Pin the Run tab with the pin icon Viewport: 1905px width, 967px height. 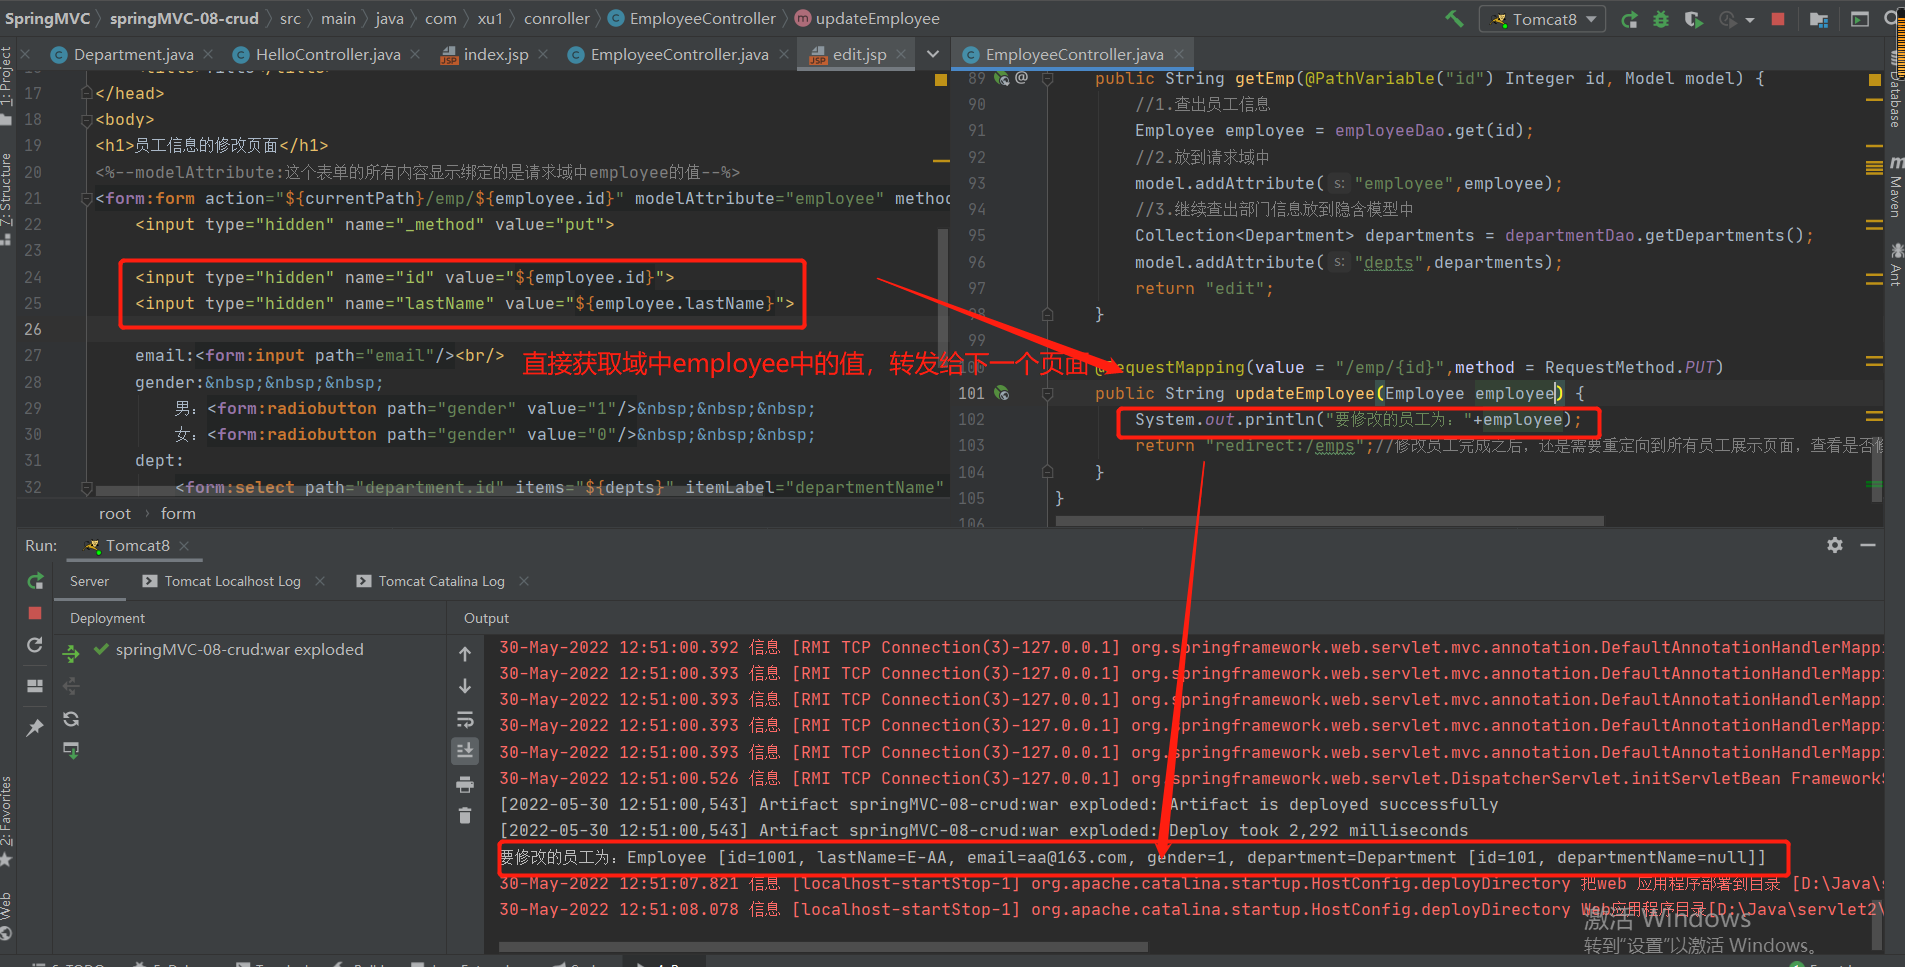point(35,727)
